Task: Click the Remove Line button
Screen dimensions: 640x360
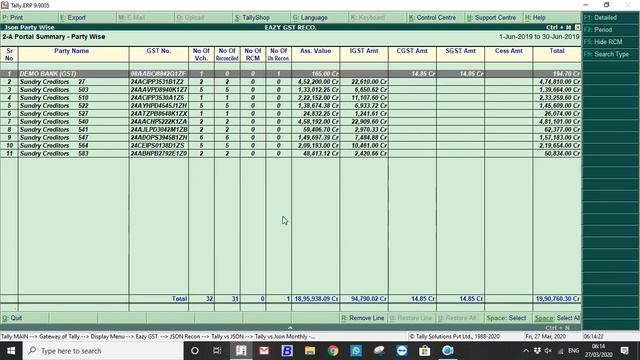Action: [x=363, y=318]
